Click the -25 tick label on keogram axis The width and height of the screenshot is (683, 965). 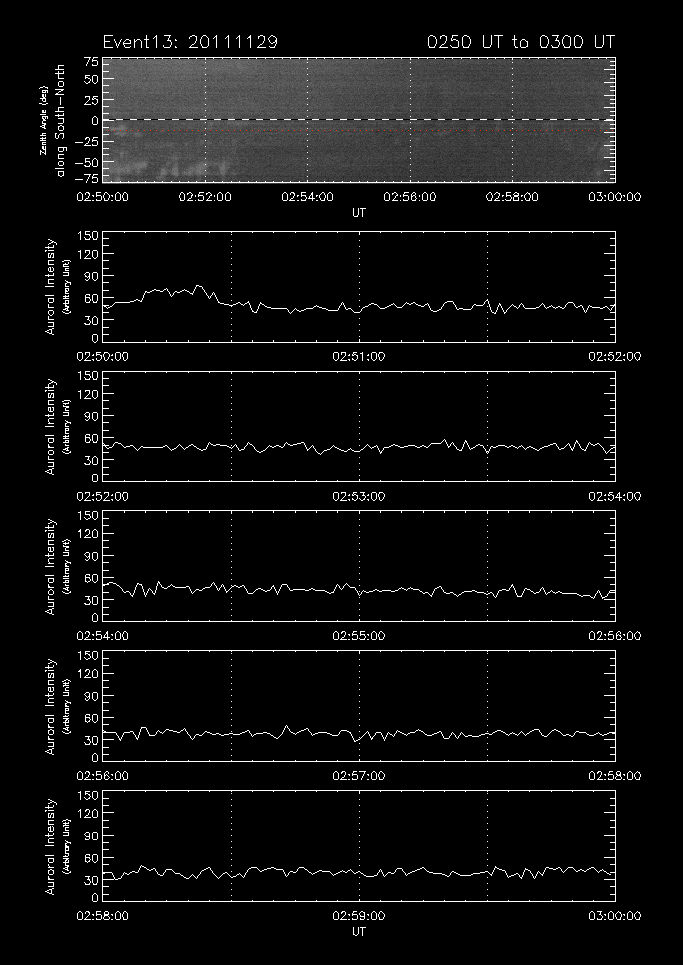(x=88, y=143)
